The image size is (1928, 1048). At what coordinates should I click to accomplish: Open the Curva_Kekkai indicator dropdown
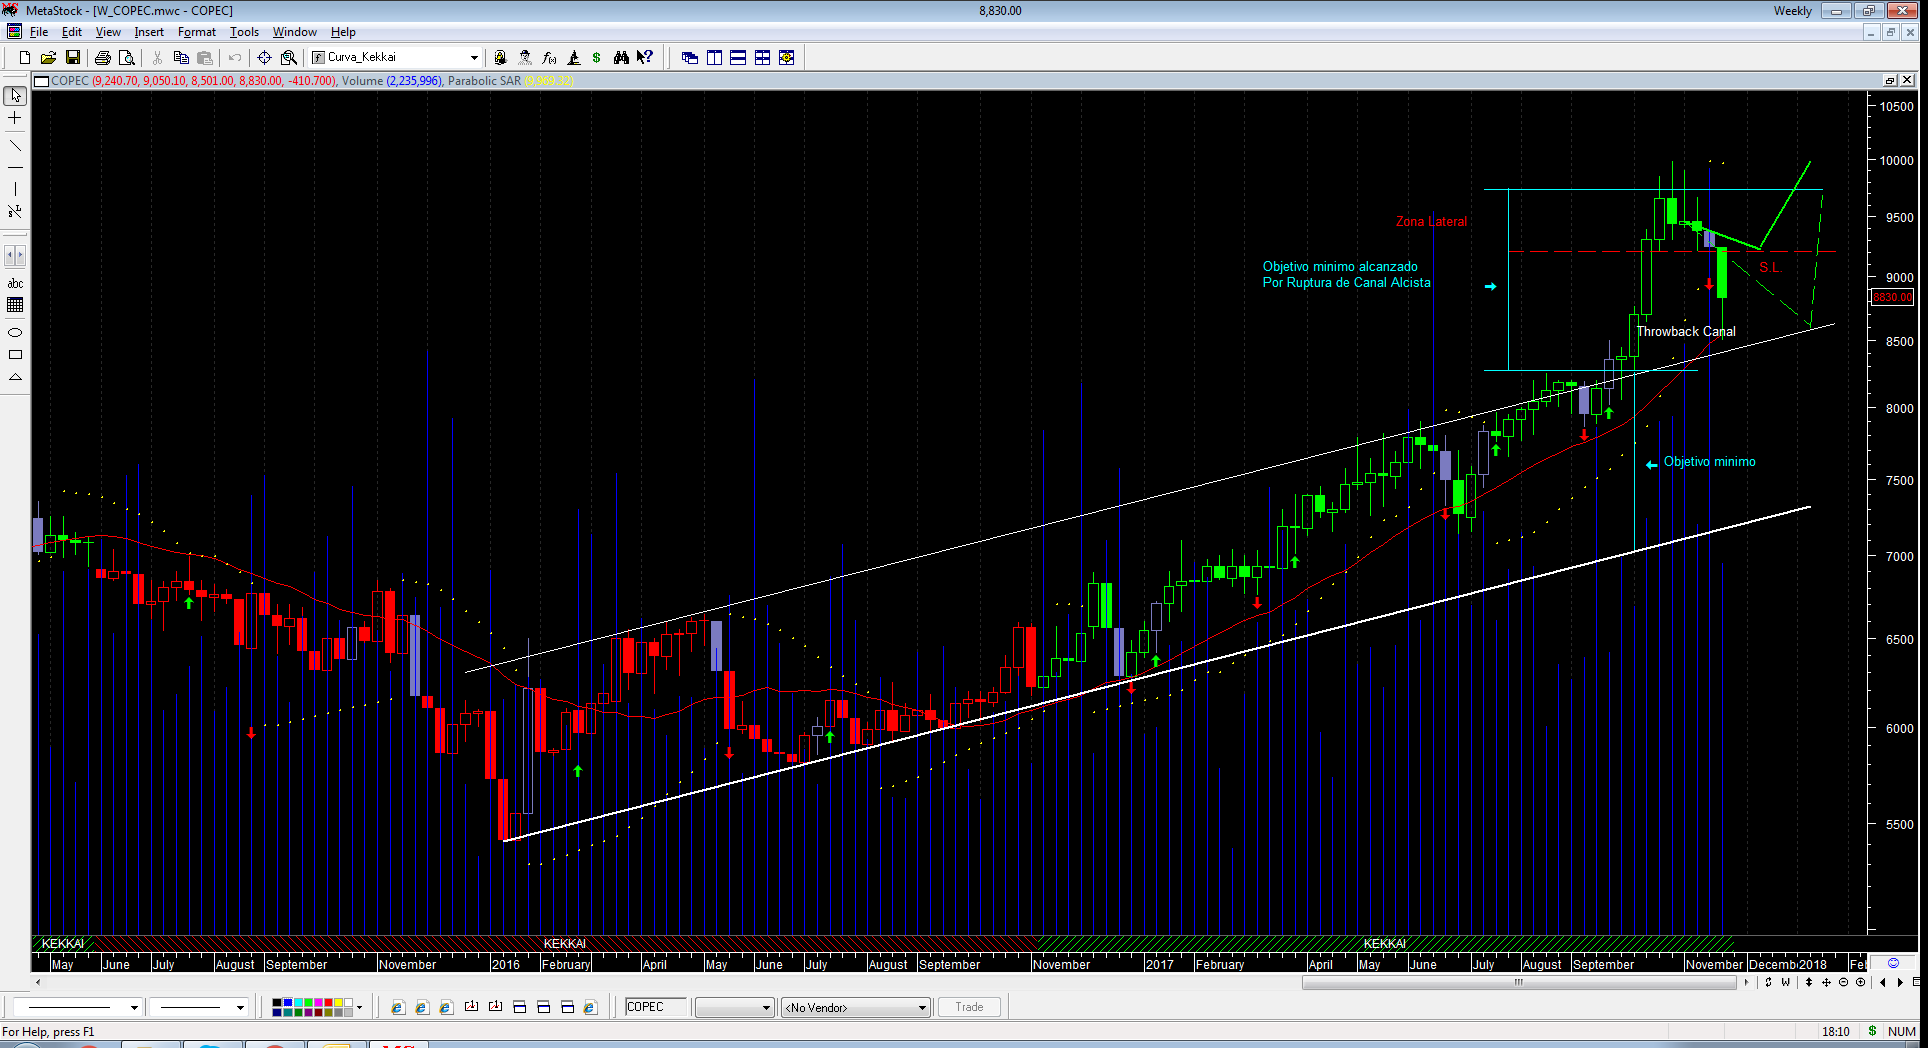pyautogui.click(x=474, y=58)
